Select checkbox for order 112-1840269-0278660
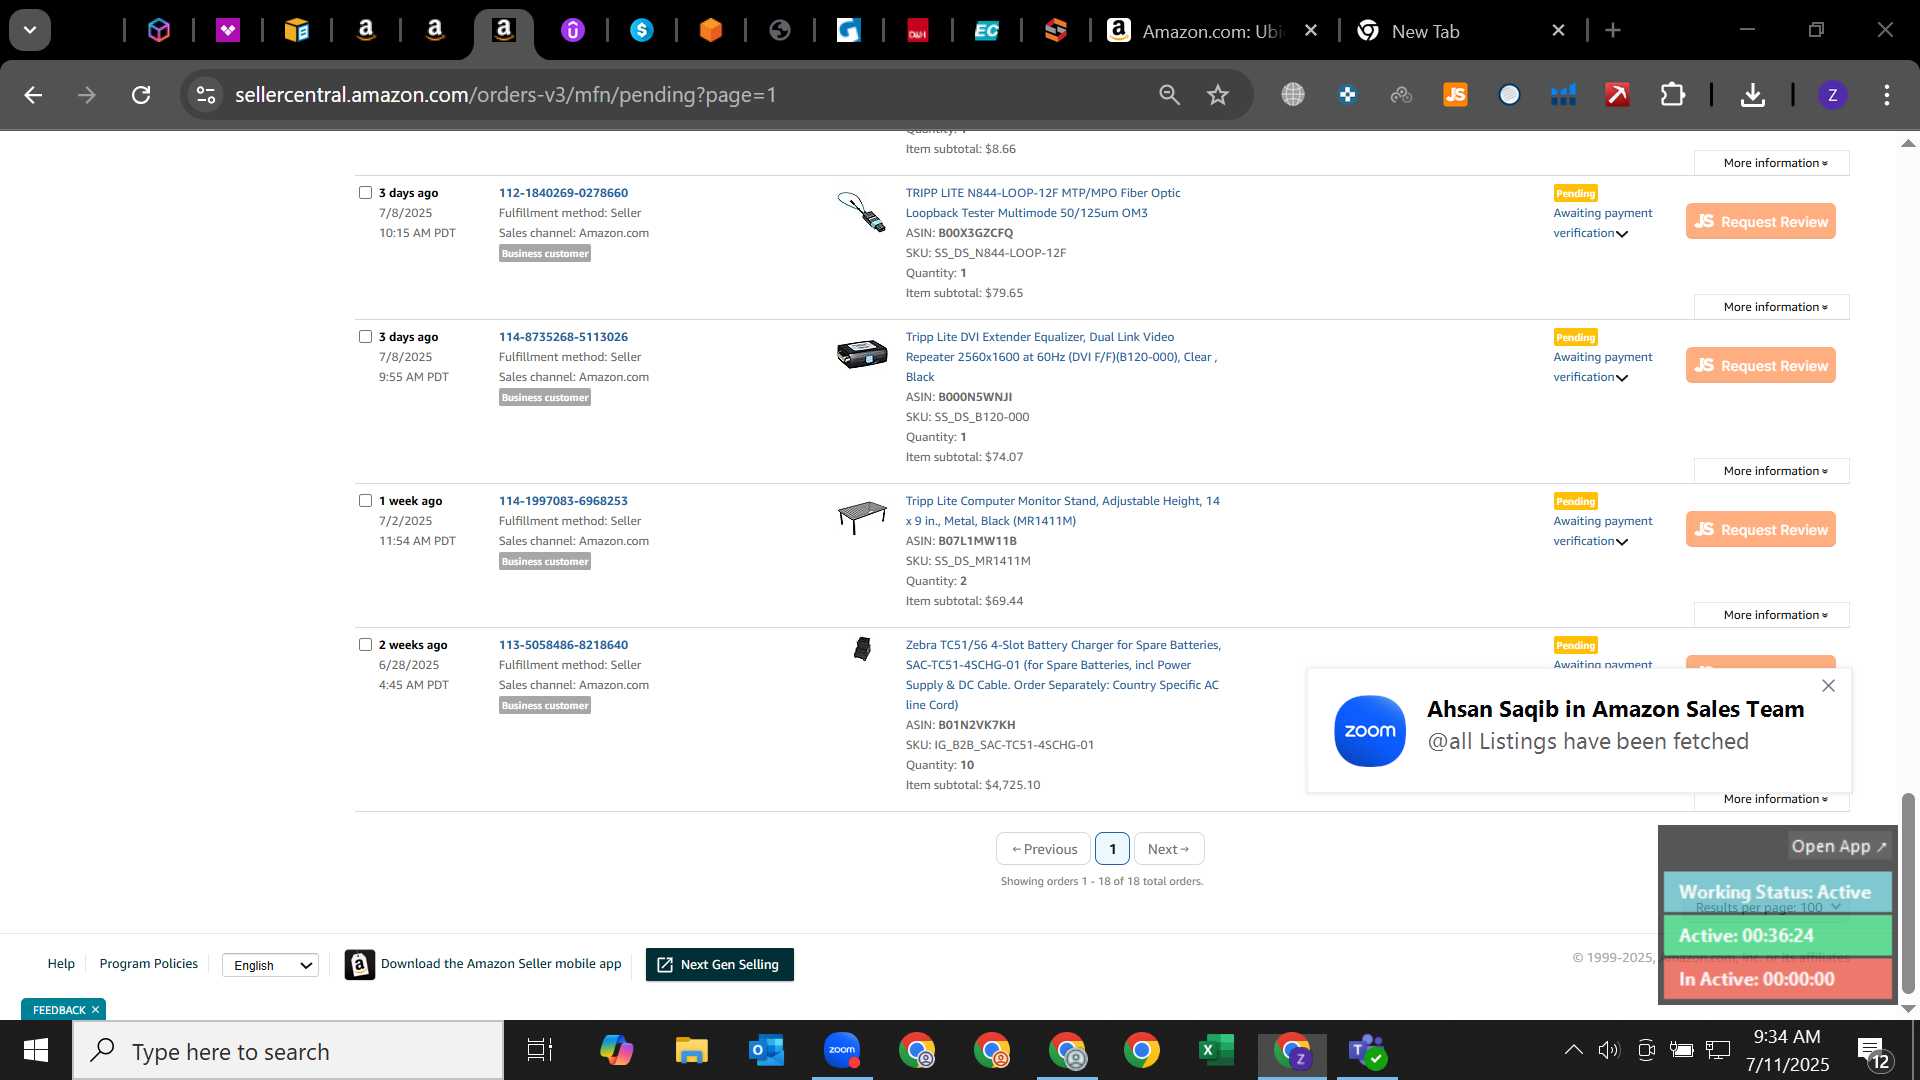Image resolution: width=1920 pixels, height=1080 pixels. [365, 192]
